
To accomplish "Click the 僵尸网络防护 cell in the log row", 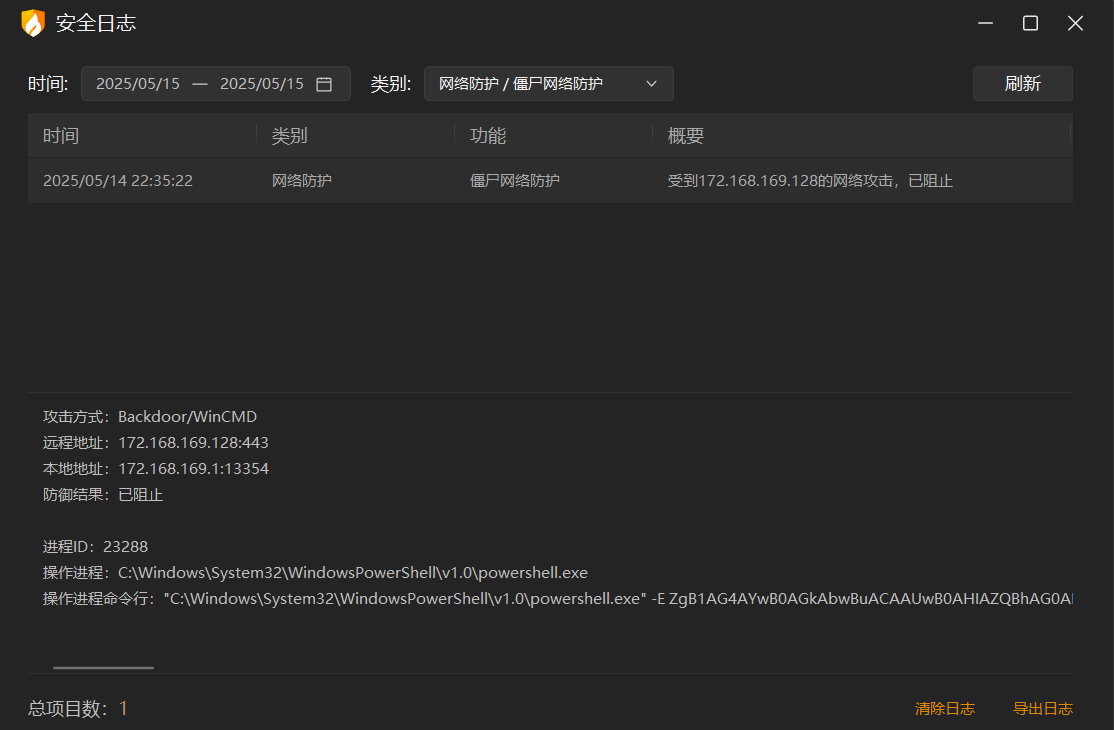I will pyautogui.click(x=514, y=180).
